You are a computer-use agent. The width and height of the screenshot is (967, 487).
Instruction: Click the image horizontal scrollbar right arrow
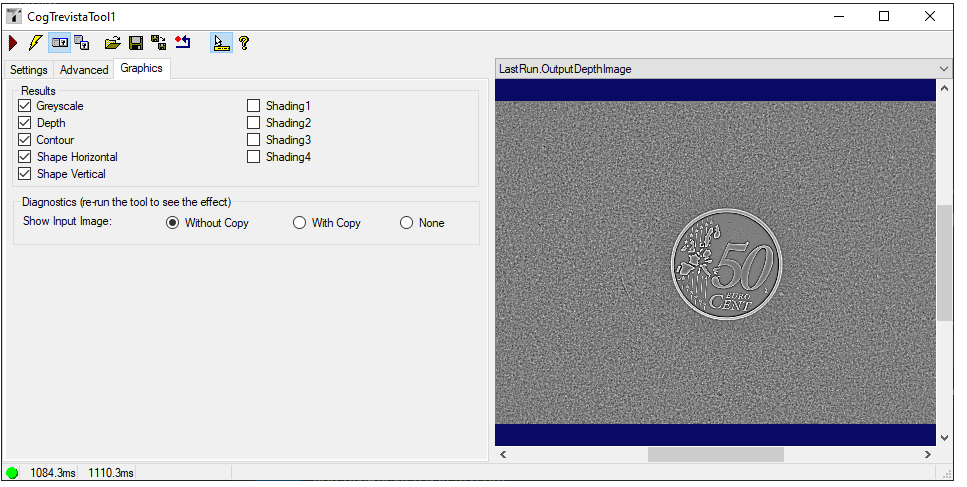(928, 455)
